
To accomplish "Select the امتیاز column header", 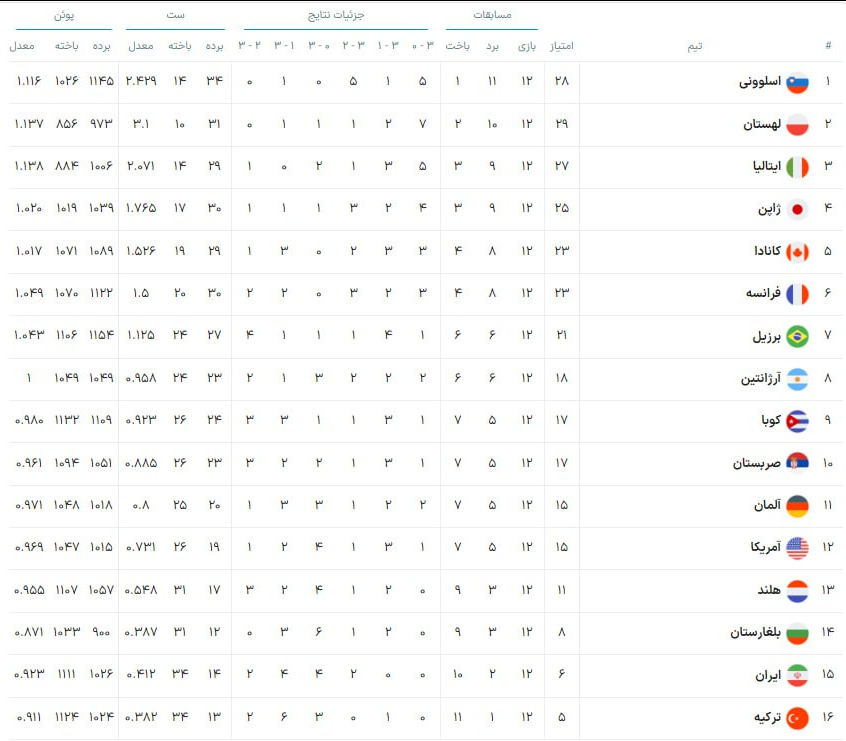I will click(x=561, y=46).
